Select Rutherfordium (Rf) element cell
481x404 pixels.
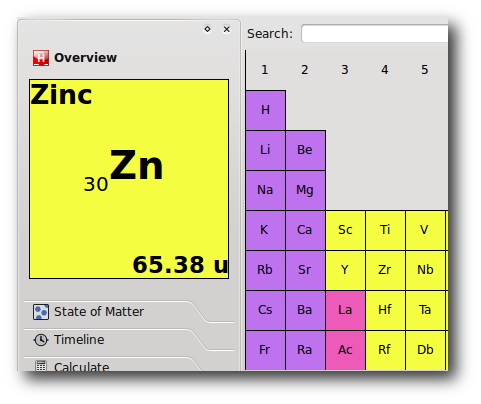[x=385, y=350]
